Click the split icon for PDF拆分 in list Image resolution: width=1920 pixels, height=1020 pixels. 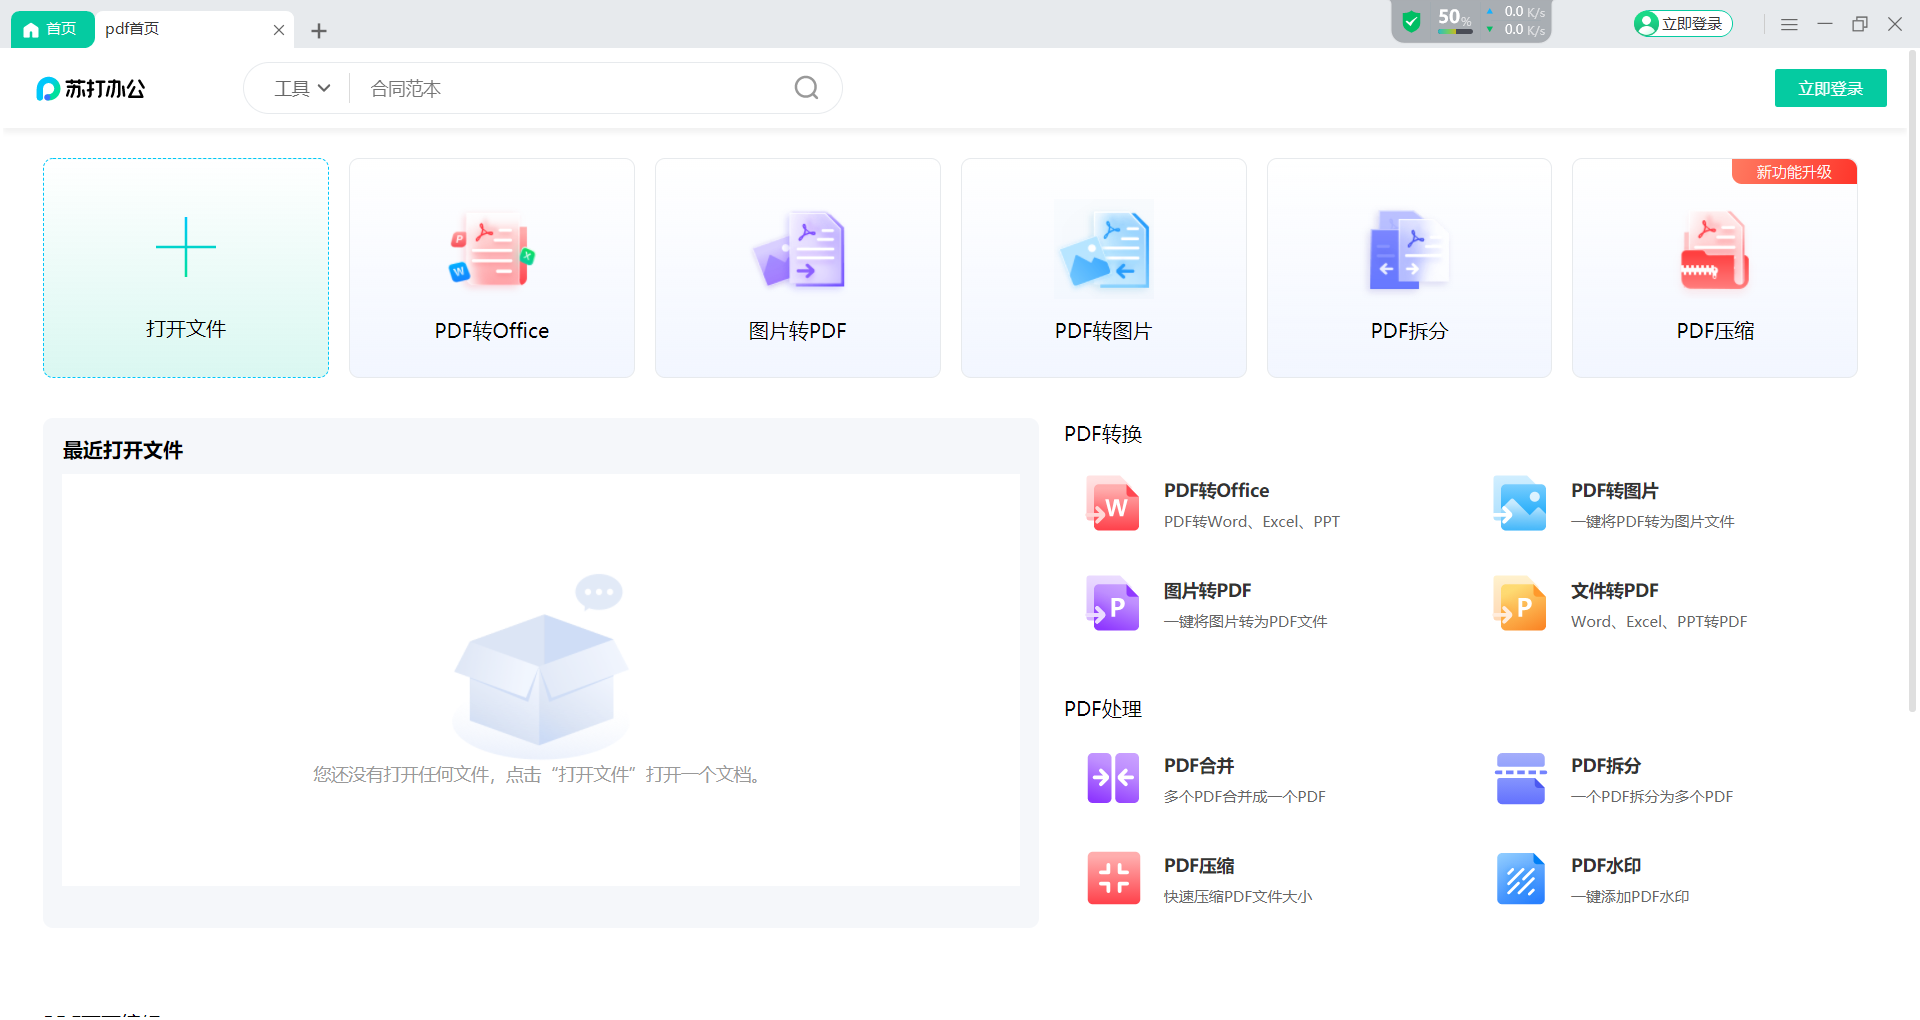pos(1520,778)
